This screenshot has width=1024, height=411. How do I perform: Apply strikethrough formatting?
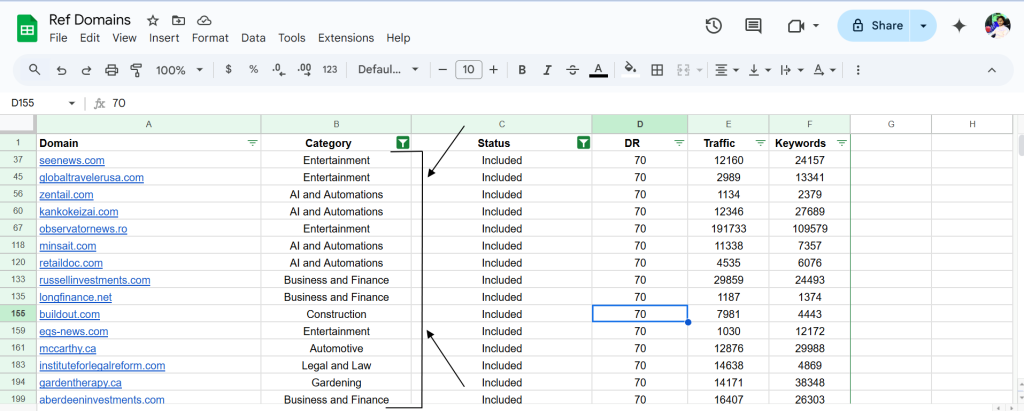coord(573,70)
